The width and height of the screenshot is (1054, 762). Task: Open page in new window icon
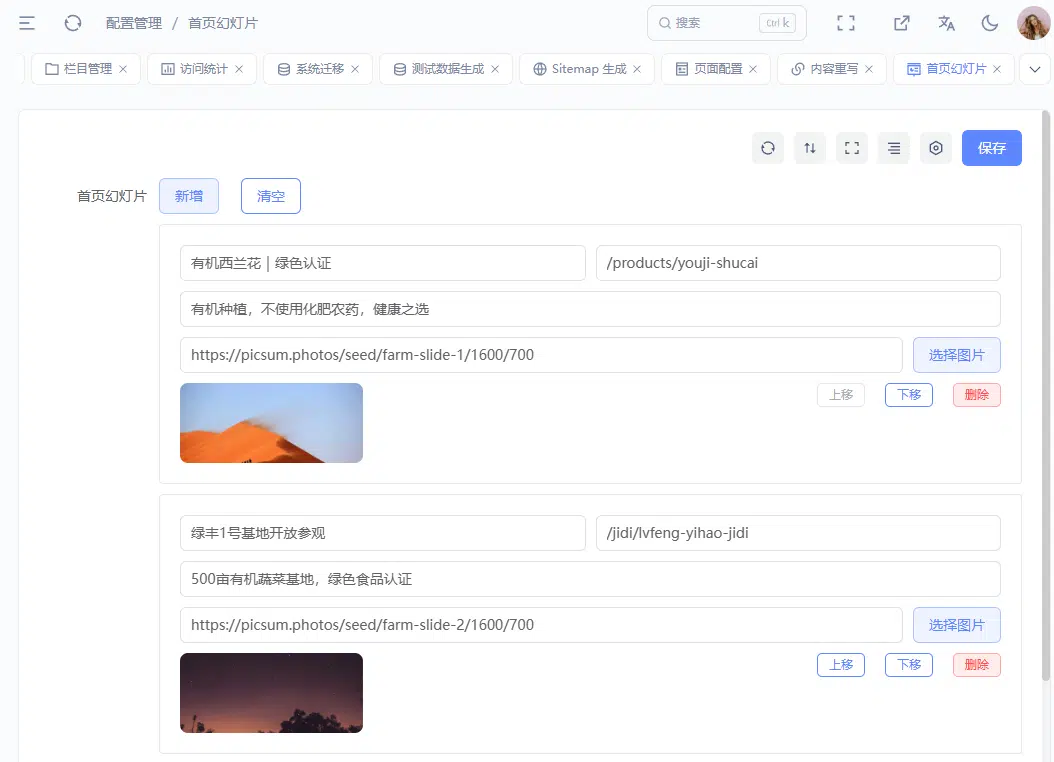coord(901,24)
